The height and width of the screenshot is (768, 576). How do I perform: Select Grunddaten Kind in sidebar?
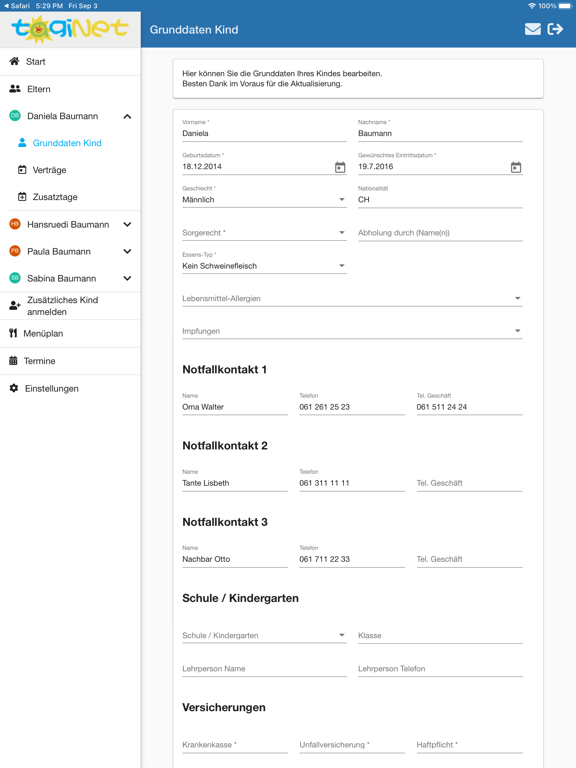pos(70,143)
